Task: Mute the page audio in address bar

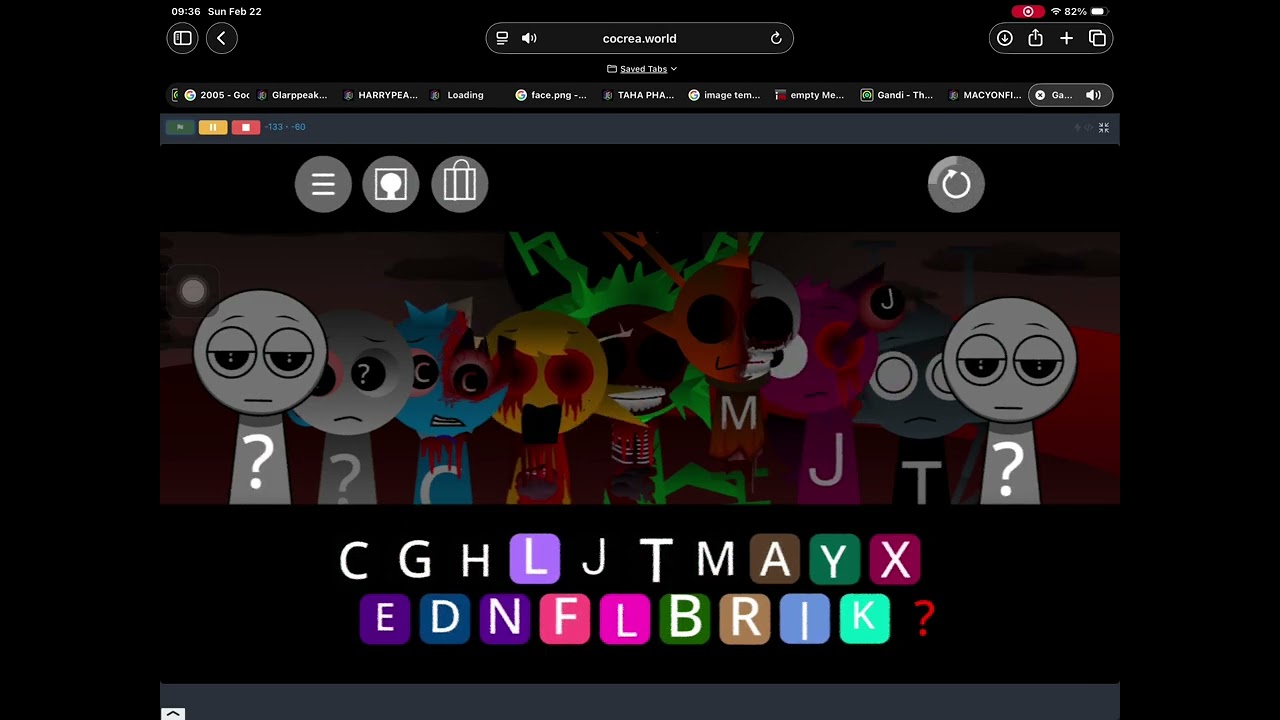Action: (529, 38)
